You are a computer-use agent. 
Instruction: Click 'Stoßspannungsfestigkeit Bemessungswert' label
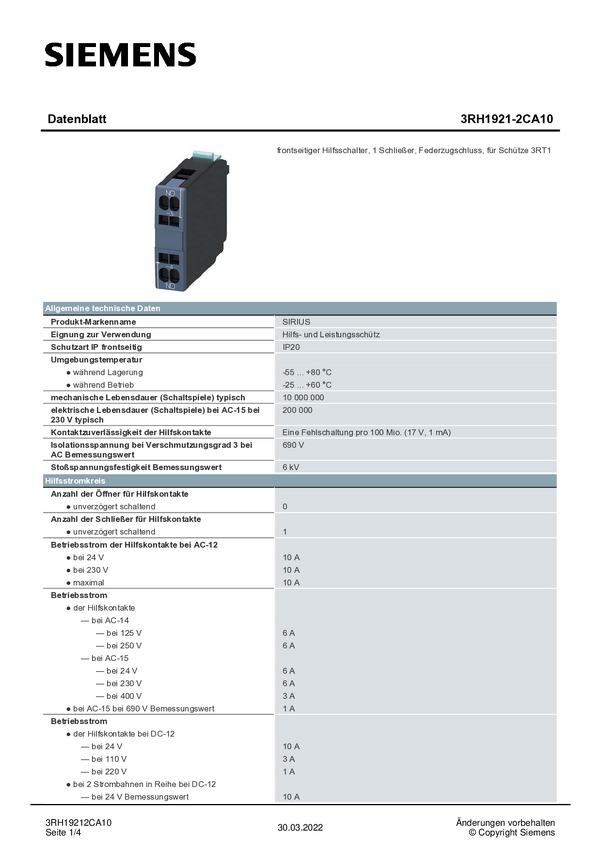pos(136,467)
